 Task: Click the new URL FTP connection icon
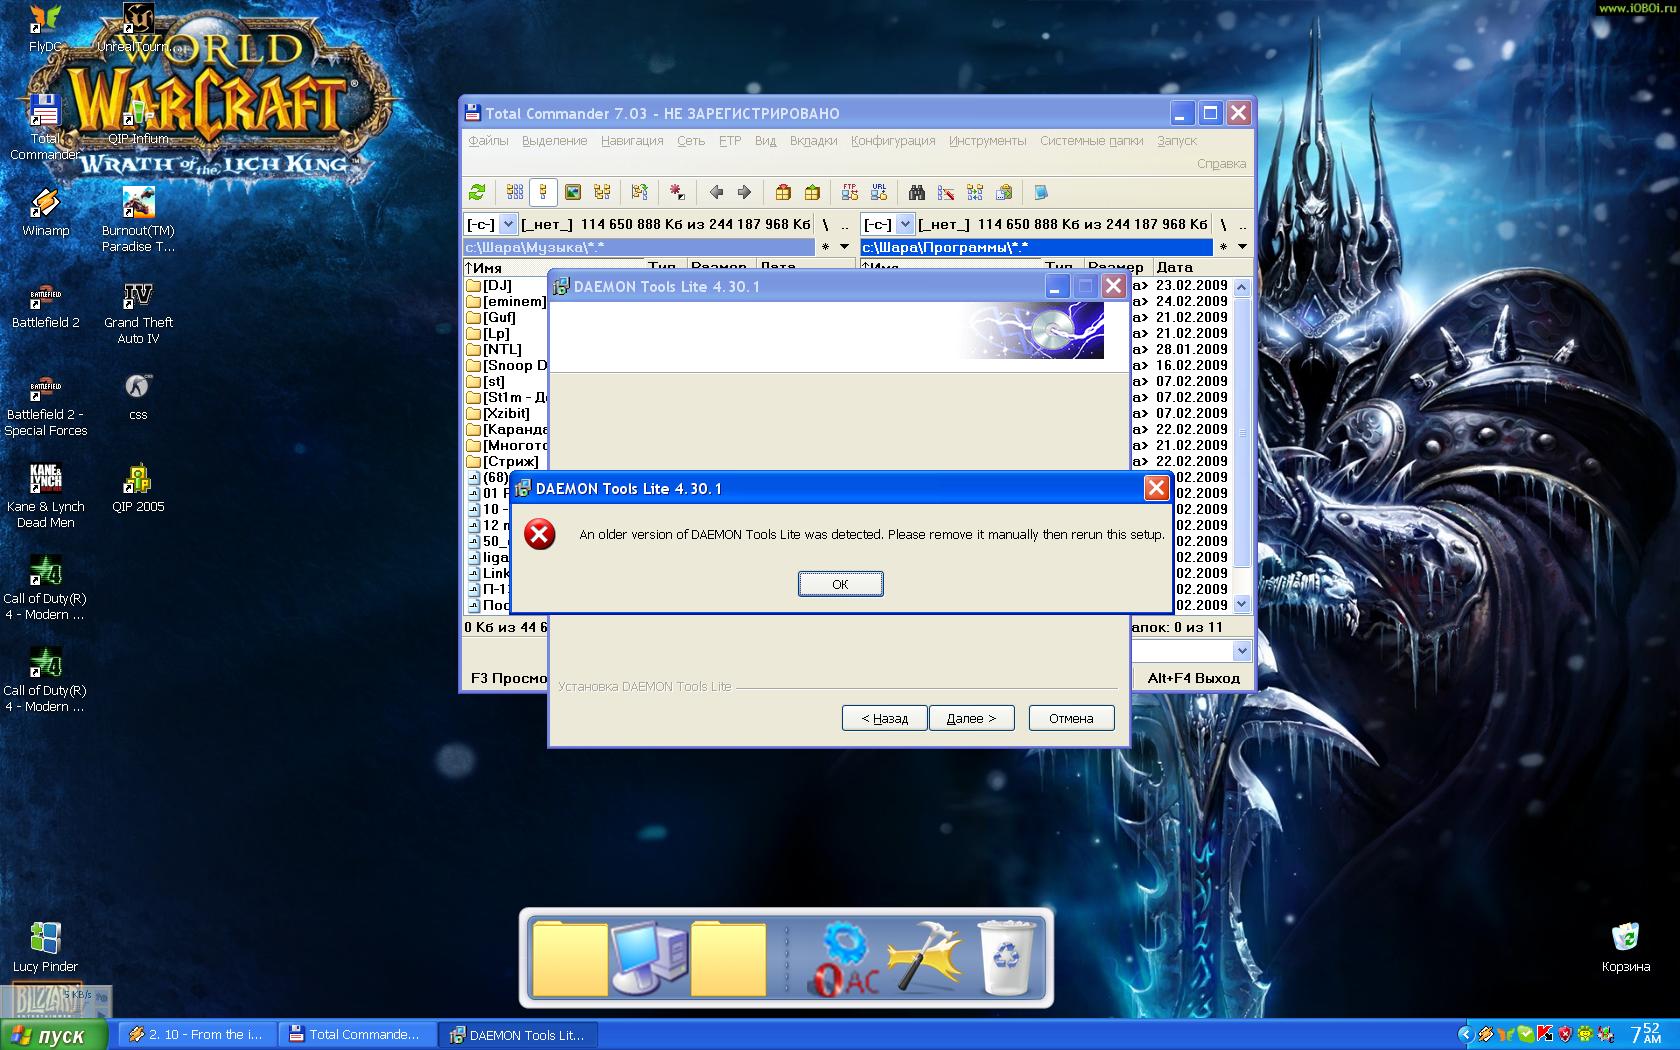879,192
